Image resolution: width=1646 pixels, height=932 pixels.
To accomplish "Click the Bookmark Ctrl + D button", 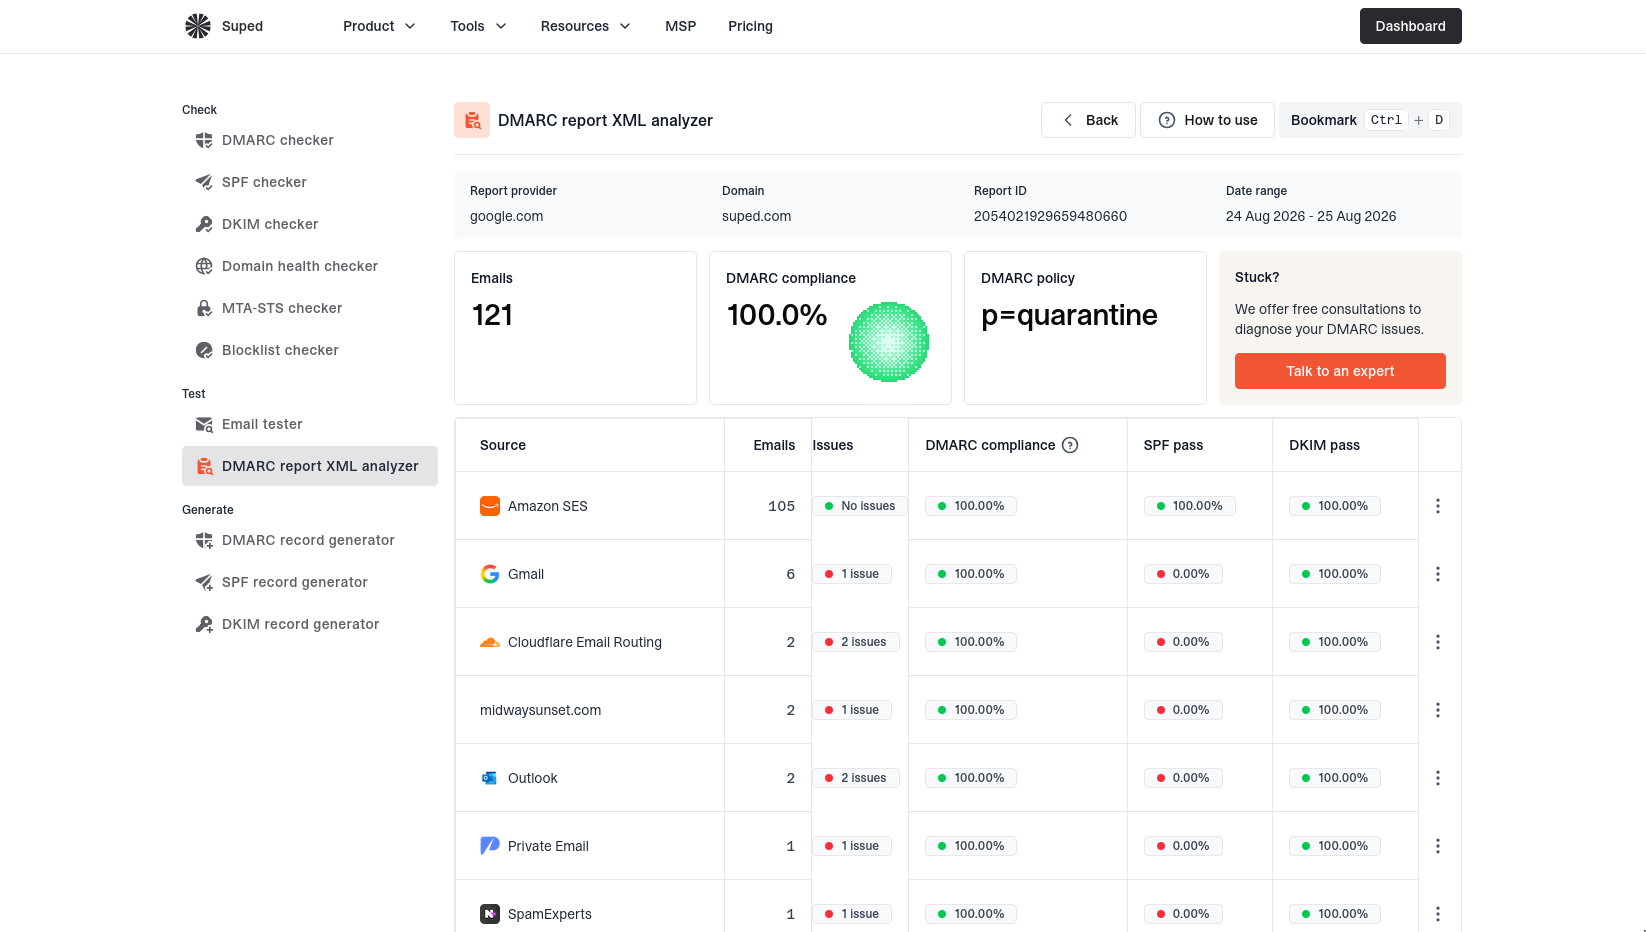I will [1370, 120].
